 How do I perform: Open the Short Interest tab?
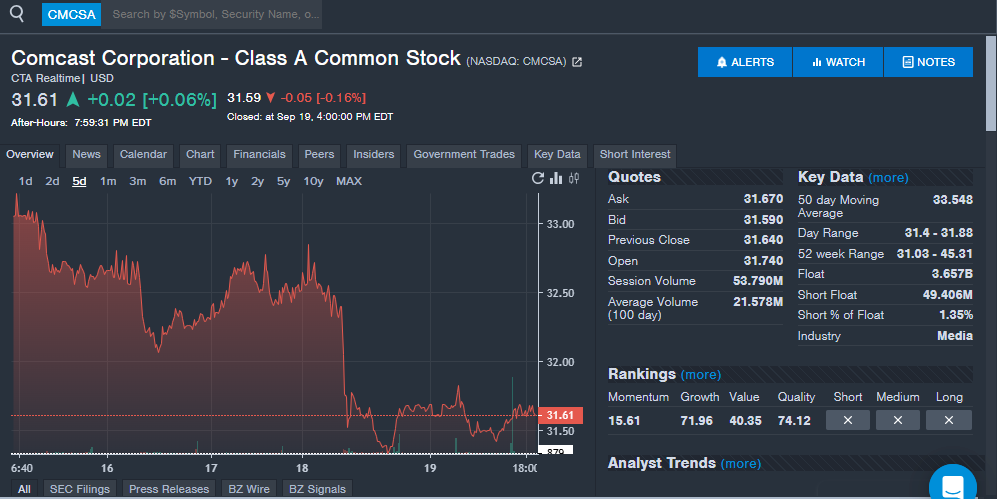635,154
